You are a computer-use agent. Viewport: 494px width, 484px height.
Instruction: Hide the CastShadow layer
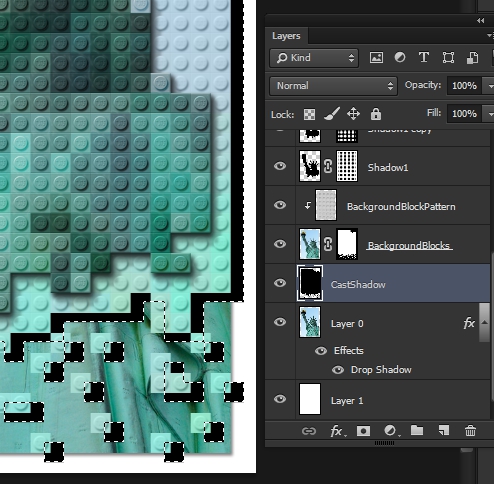280,283
